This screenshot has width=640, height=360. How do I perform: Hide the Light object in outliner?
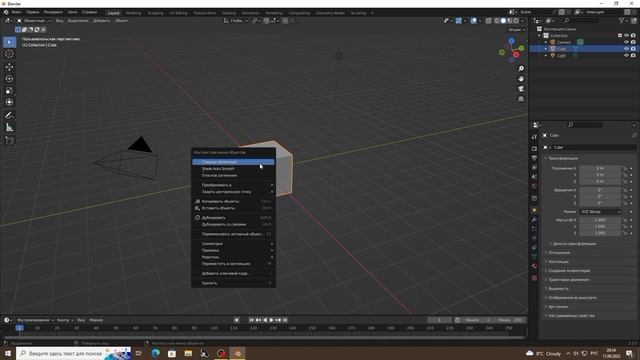[626, 56]
